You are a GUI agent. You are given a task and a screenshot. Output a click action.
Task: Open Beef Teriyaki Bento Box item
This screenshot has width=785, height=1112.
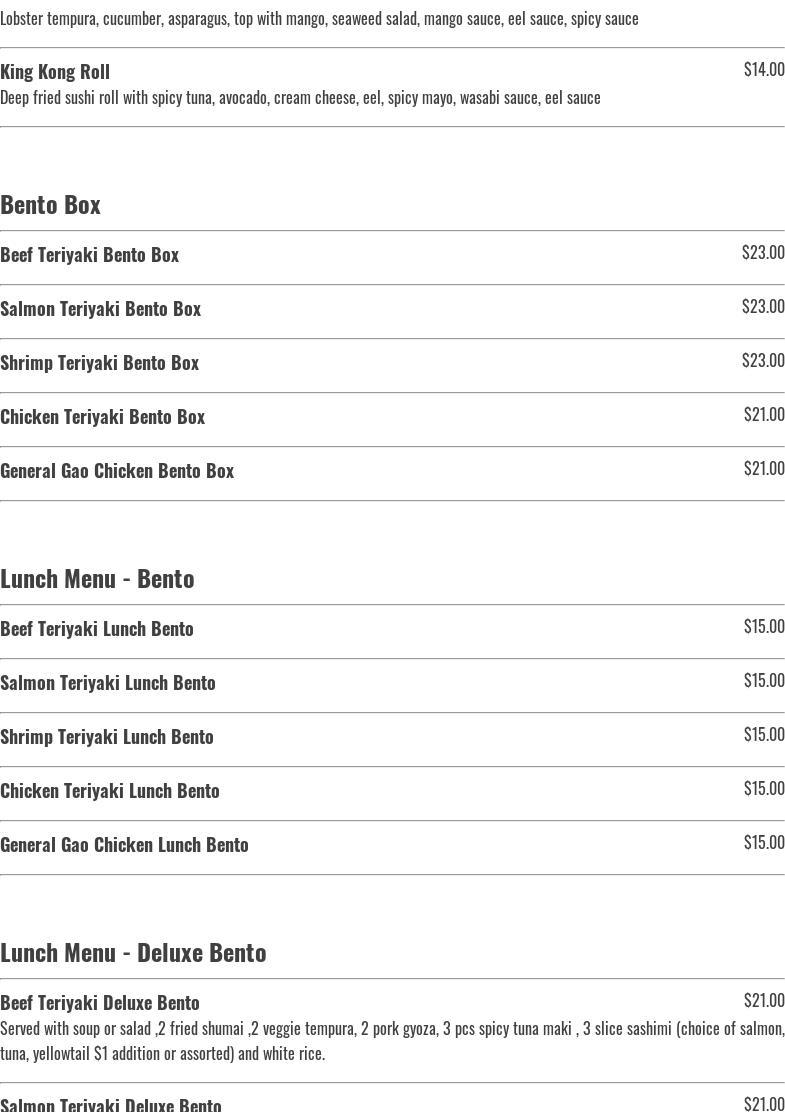coord(90,255)
